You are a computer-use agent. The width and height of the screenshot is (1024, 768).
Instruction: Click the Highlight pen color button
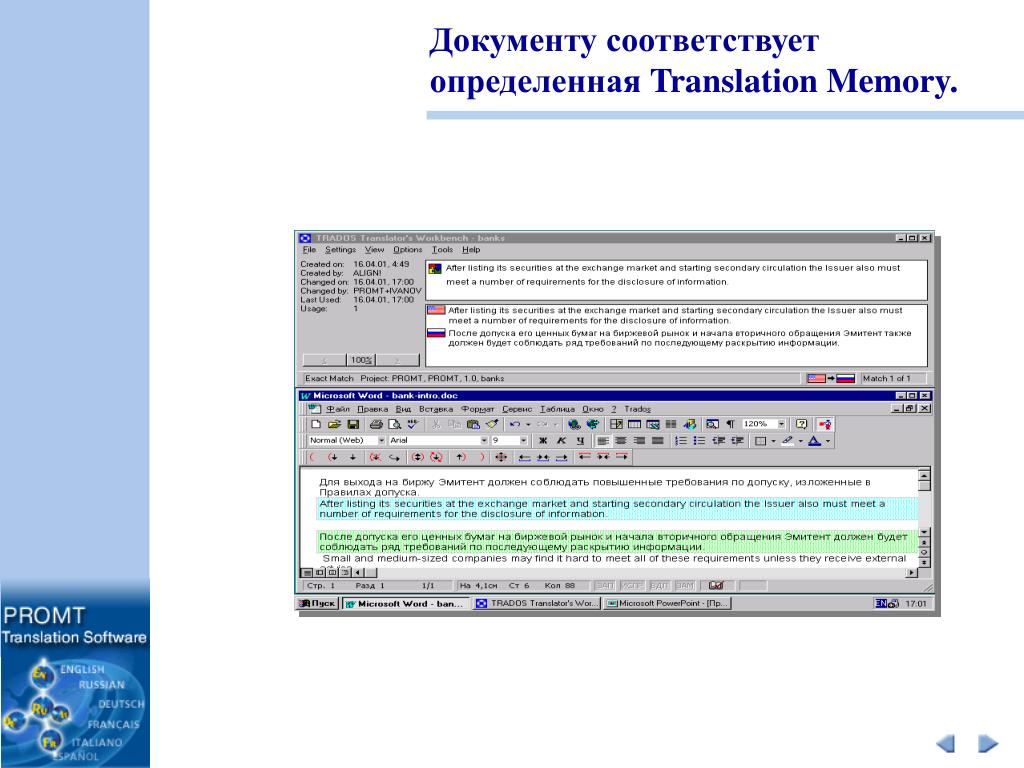click(x=787, y=441)
